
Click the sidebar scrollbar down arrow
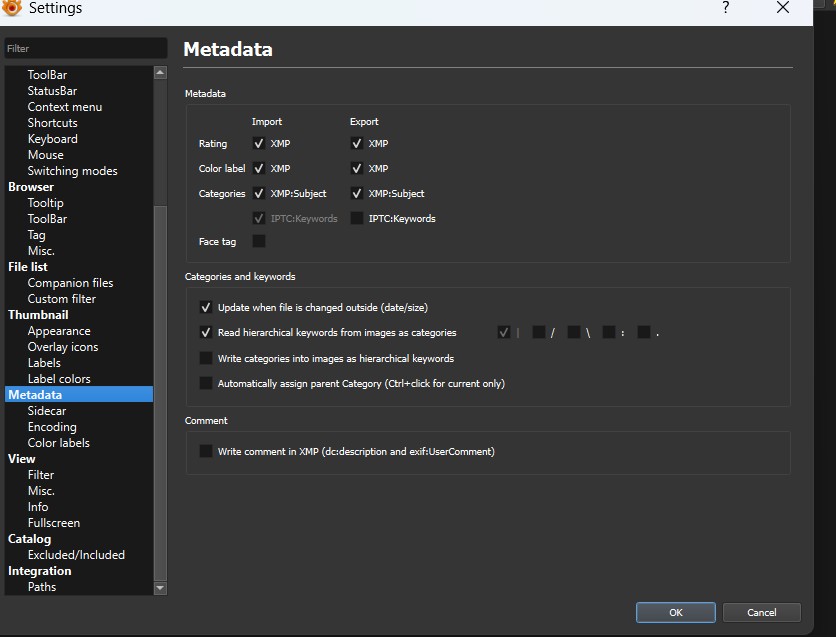160,588
